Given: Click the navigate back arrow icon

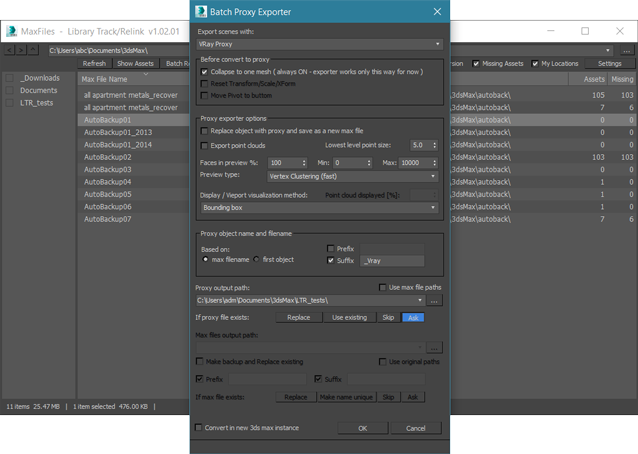Looking at the screenshot, I should tap(10, 50).
